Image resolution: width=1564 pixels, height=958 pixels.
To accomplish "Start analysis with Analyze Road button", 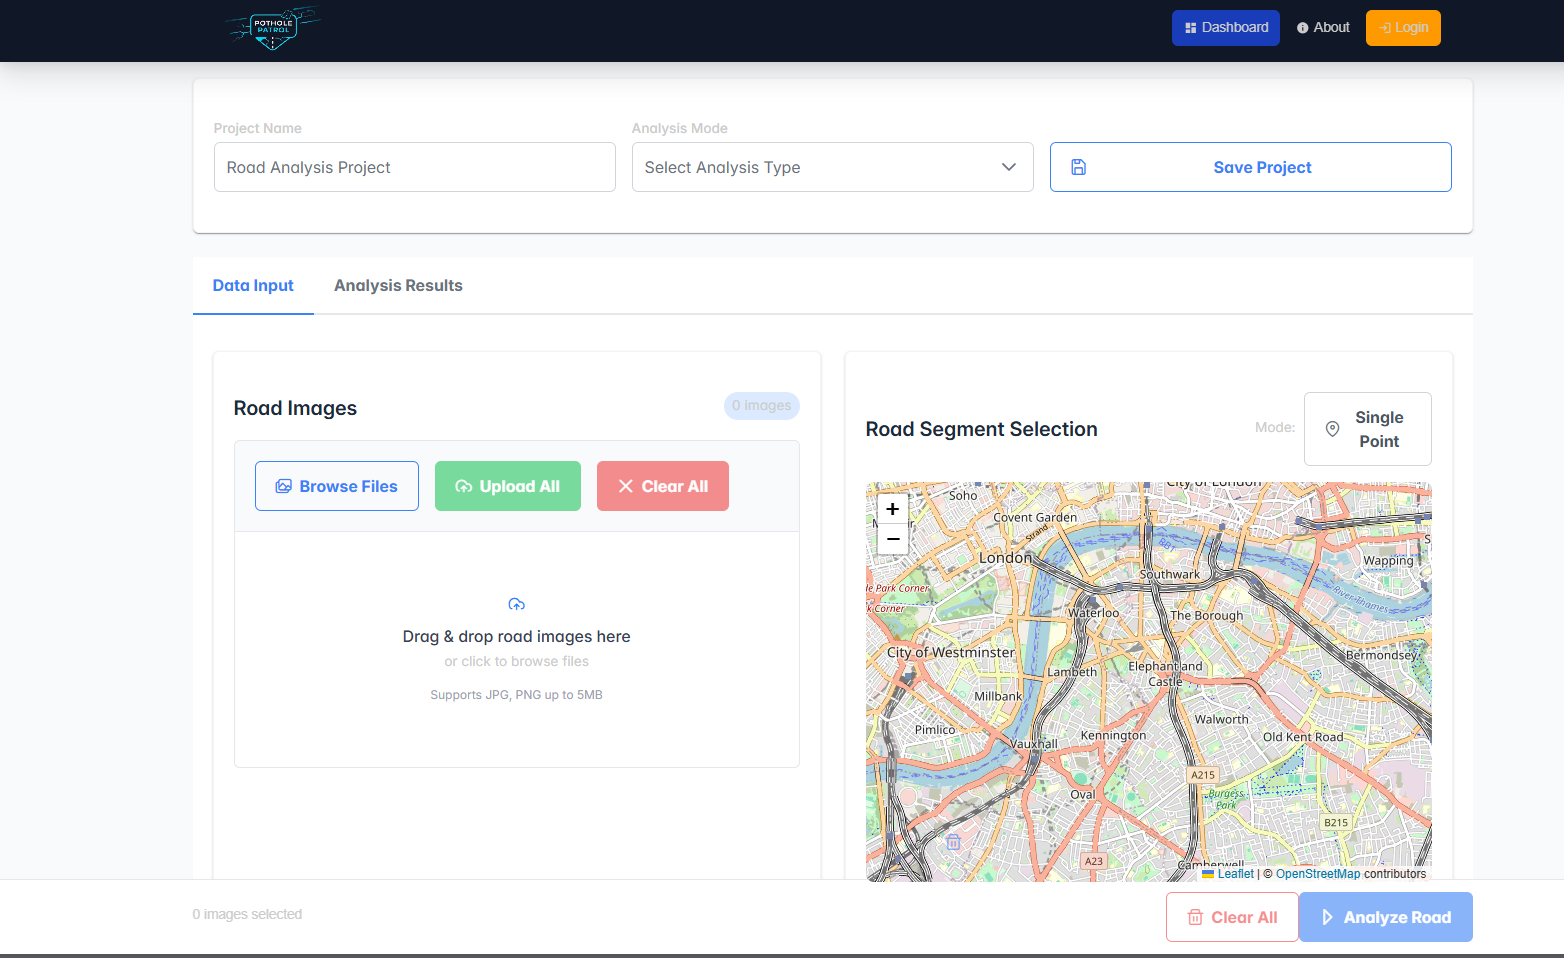I will (1386, 917).
